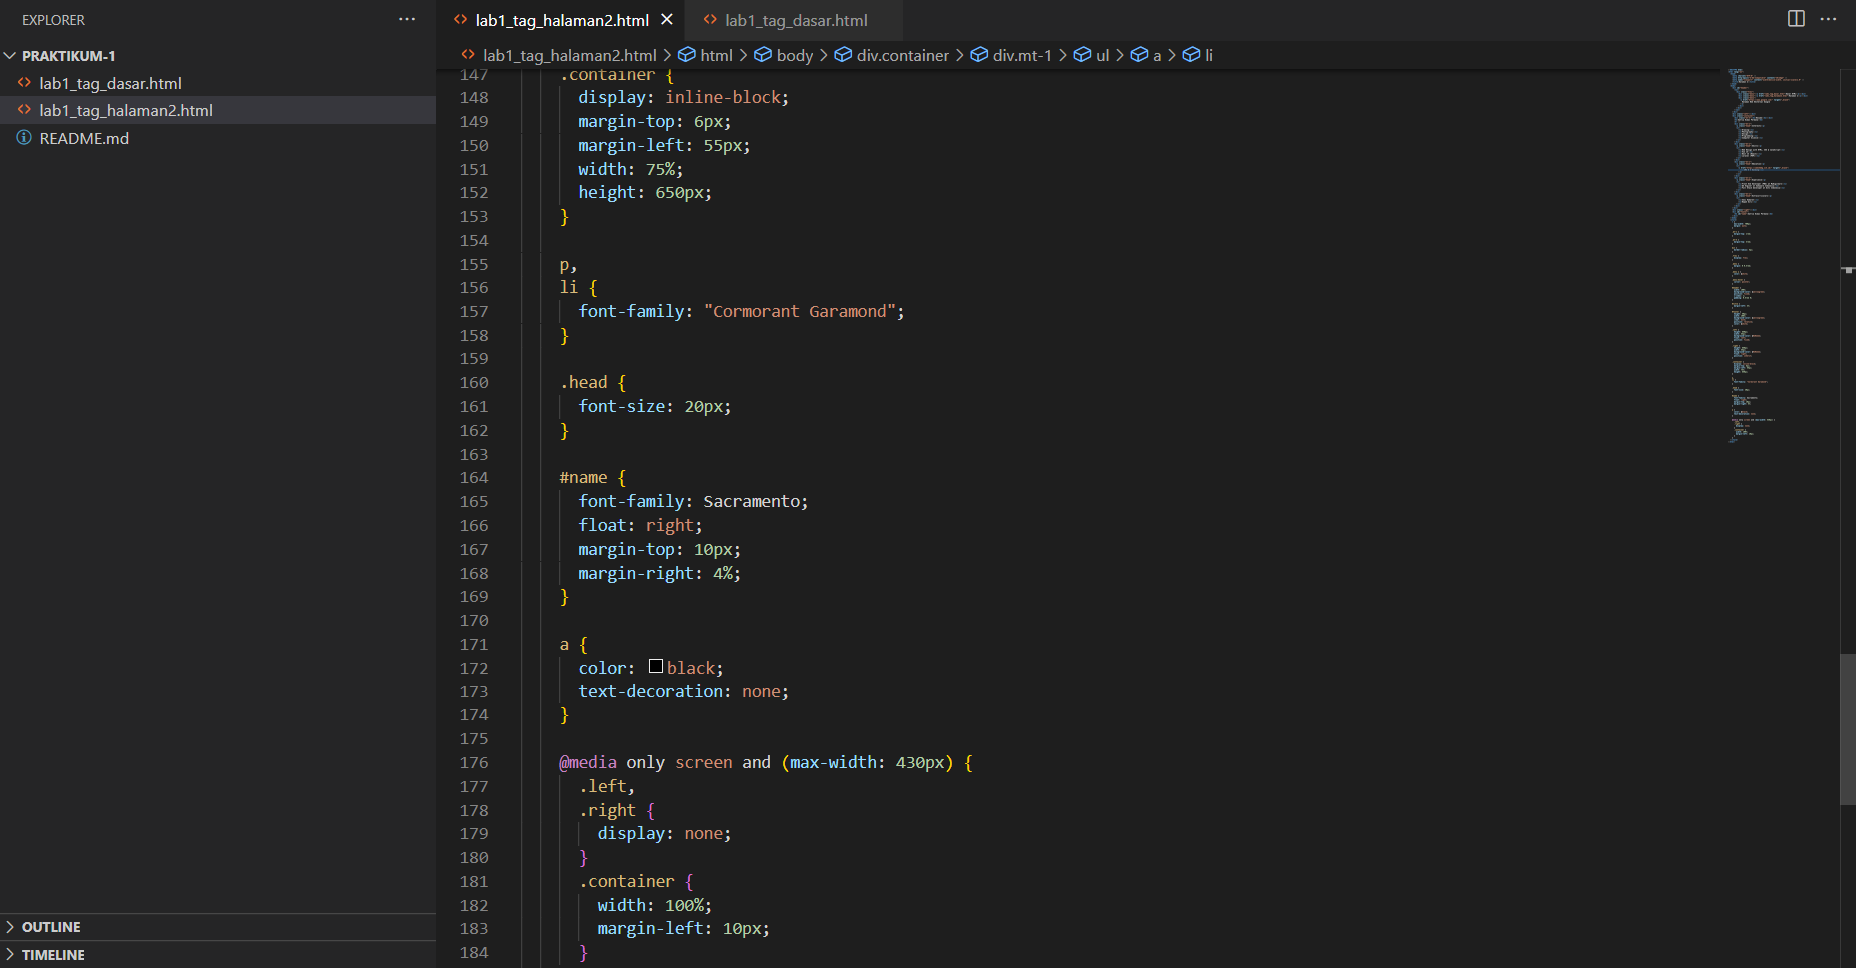Click the HTML icon beside lab1_tag_dasar.html in explorer
The width and height of the screenshot is (1856, 968).
tap(24, 83)
